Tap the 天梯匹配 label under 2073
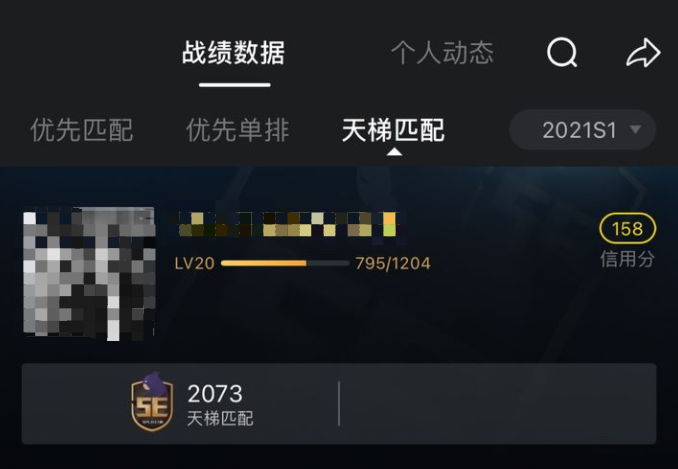Viewport: 678px width, 469px height. (220, 418)
